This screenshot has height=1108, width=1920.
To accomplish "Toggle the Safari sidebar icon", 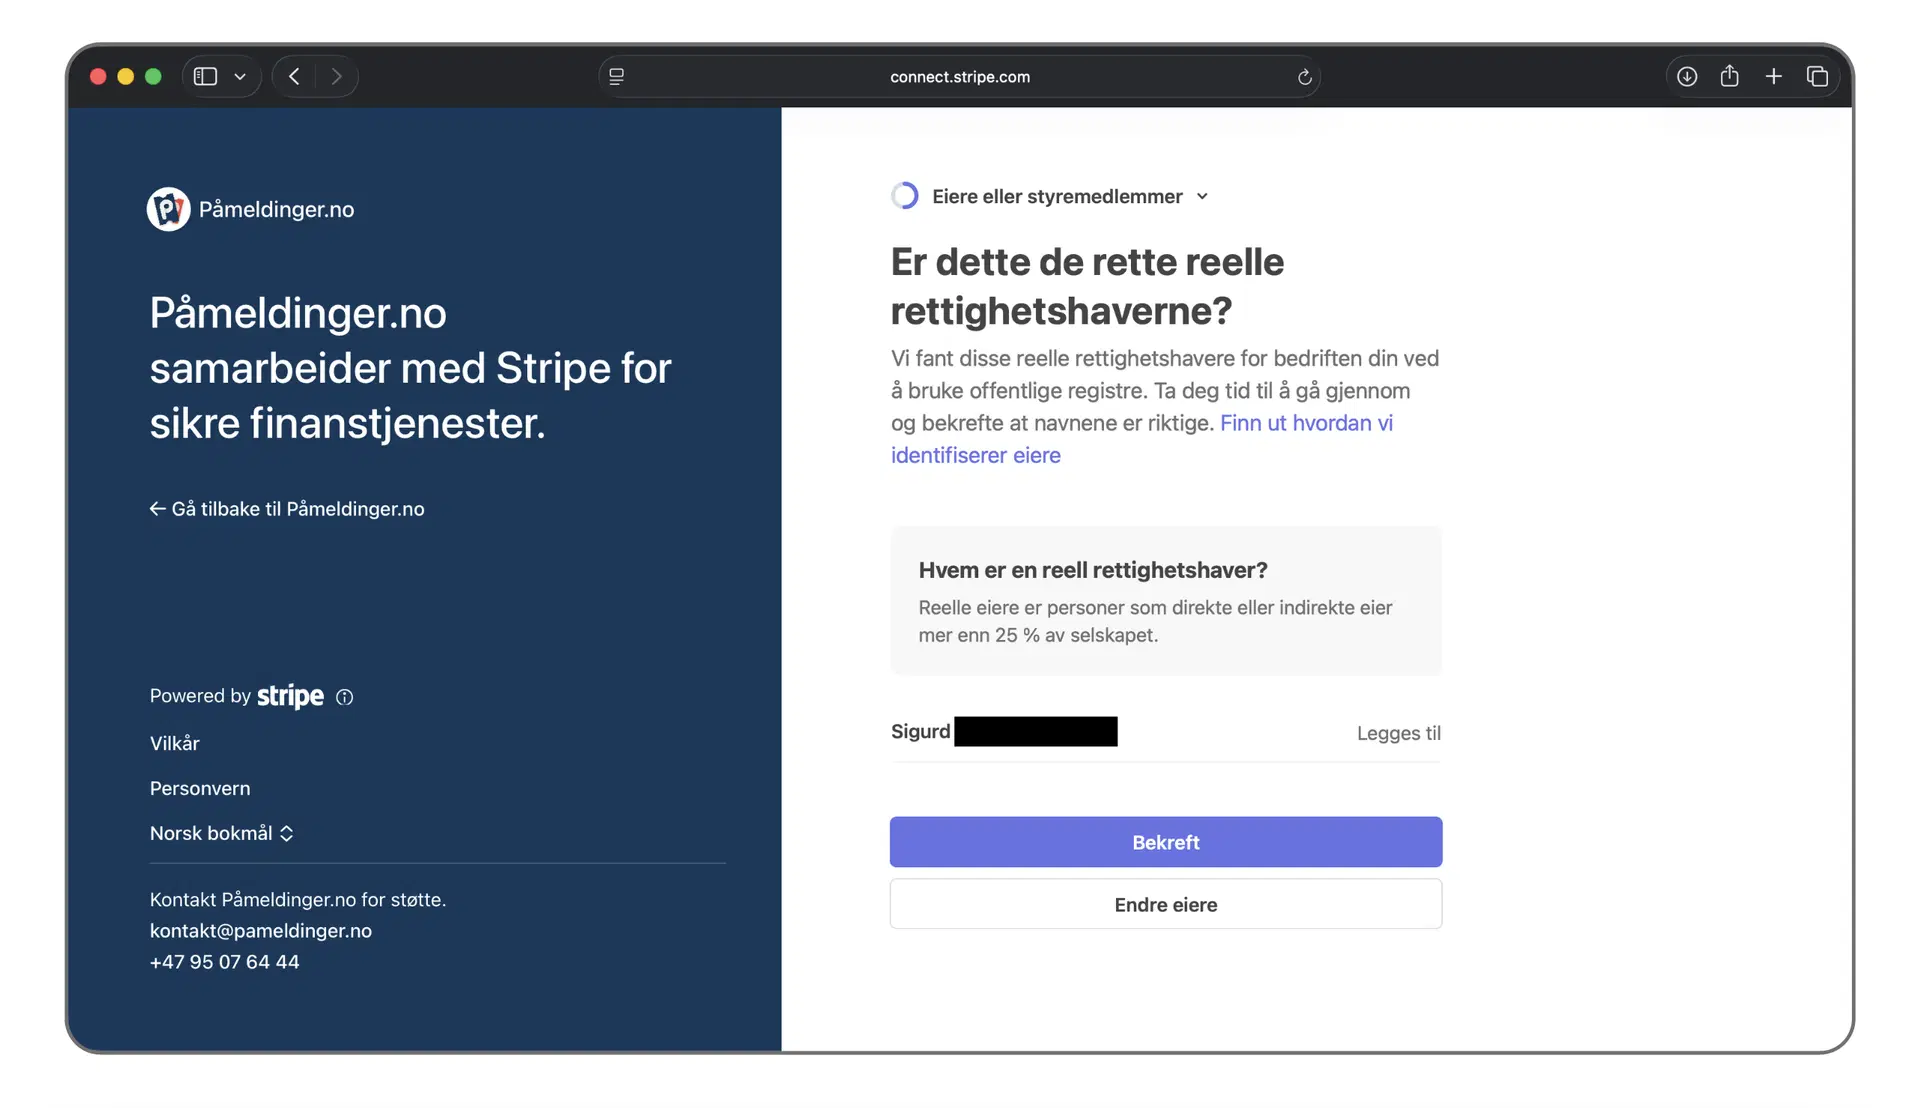I will click(206, 76).
